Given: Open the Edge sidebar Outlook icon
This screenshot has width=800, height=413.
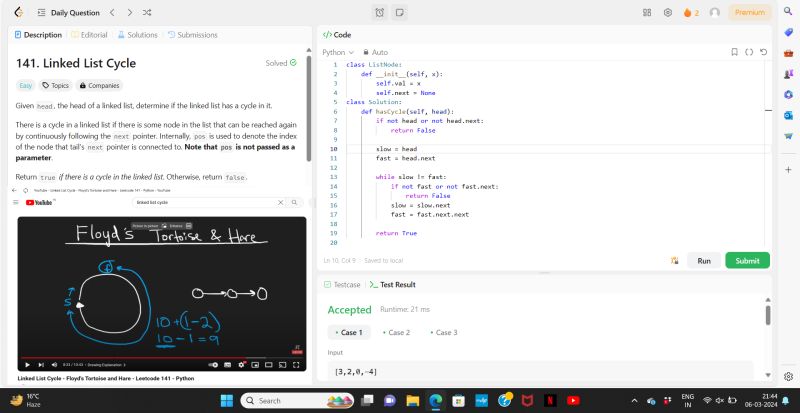Looking at the screenshot, I should 788,115.
